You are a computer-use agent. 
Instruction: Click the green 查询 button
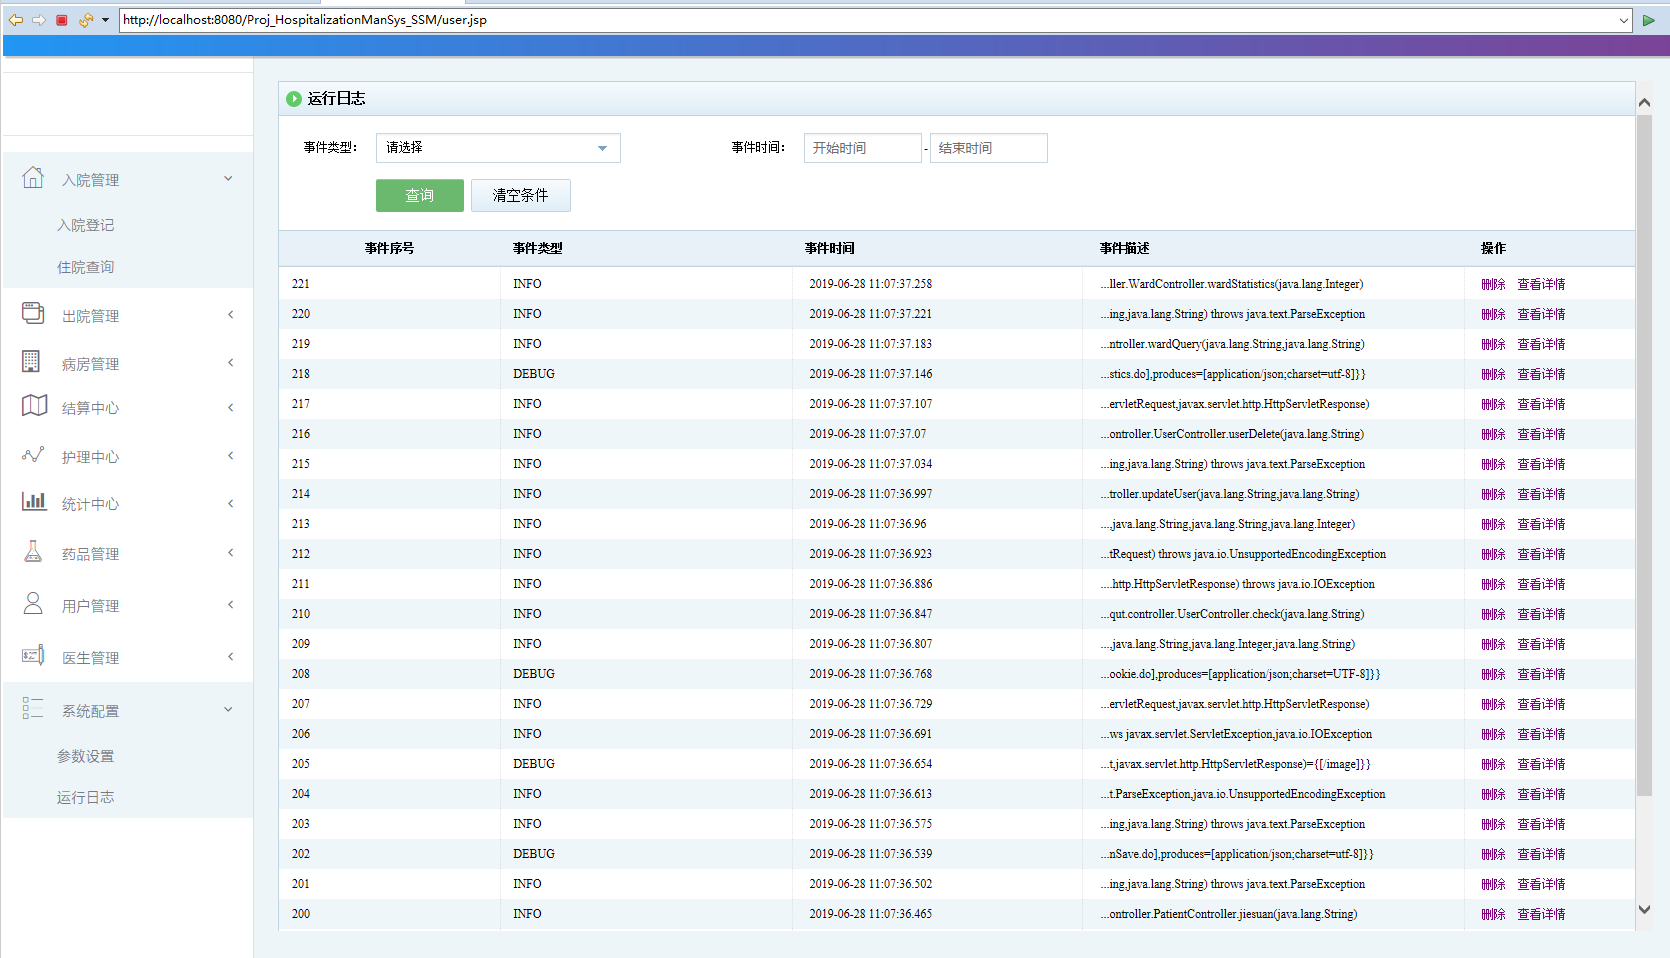[x=419, y=196]
